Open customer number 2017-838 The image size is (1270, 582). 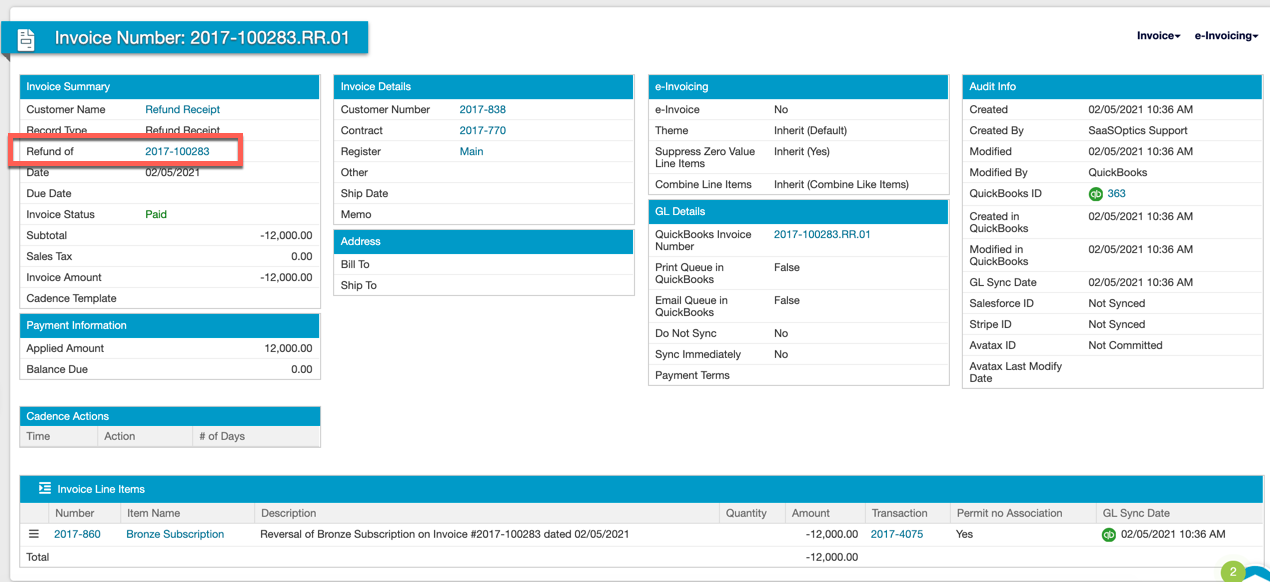click(483, 110)
